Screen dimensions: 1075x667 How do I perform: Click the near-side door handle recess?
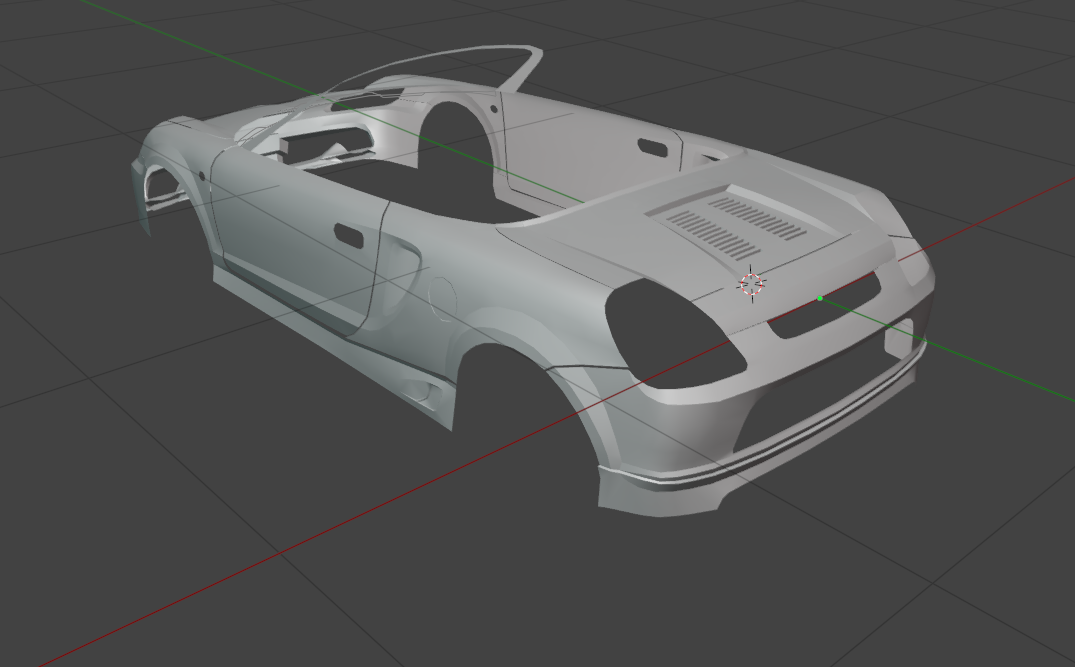[350, 234]
